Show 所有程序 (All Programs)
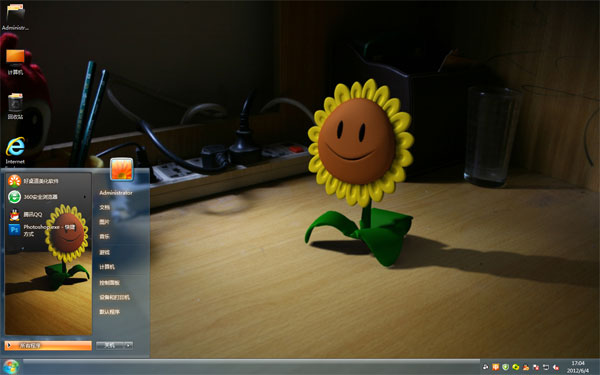Image resolution: width=600 pixels, height=375 pixels. tap(48, 345)
